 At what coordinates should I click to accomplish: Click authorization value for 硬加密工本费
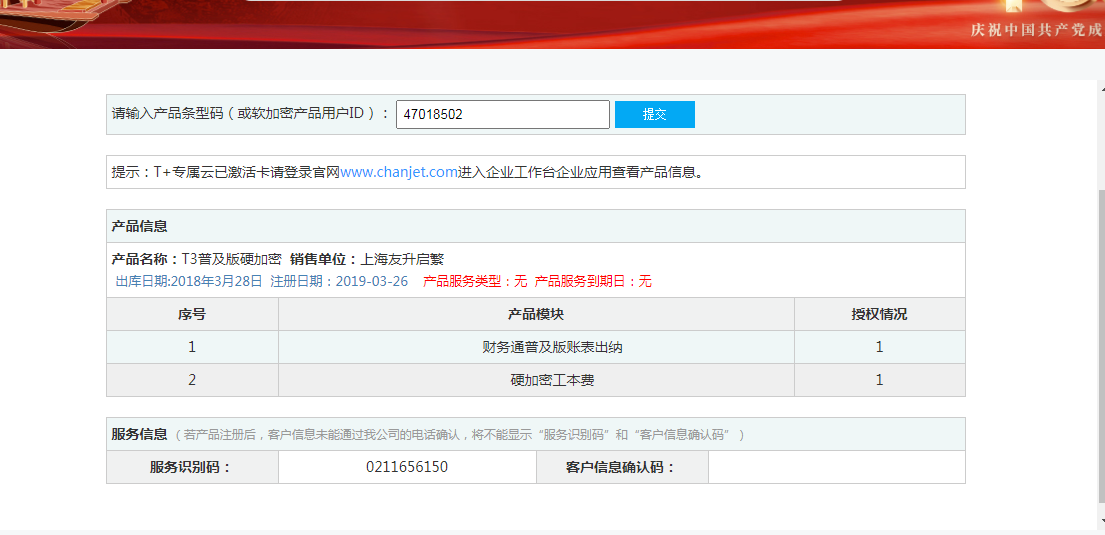coord(879,380)
